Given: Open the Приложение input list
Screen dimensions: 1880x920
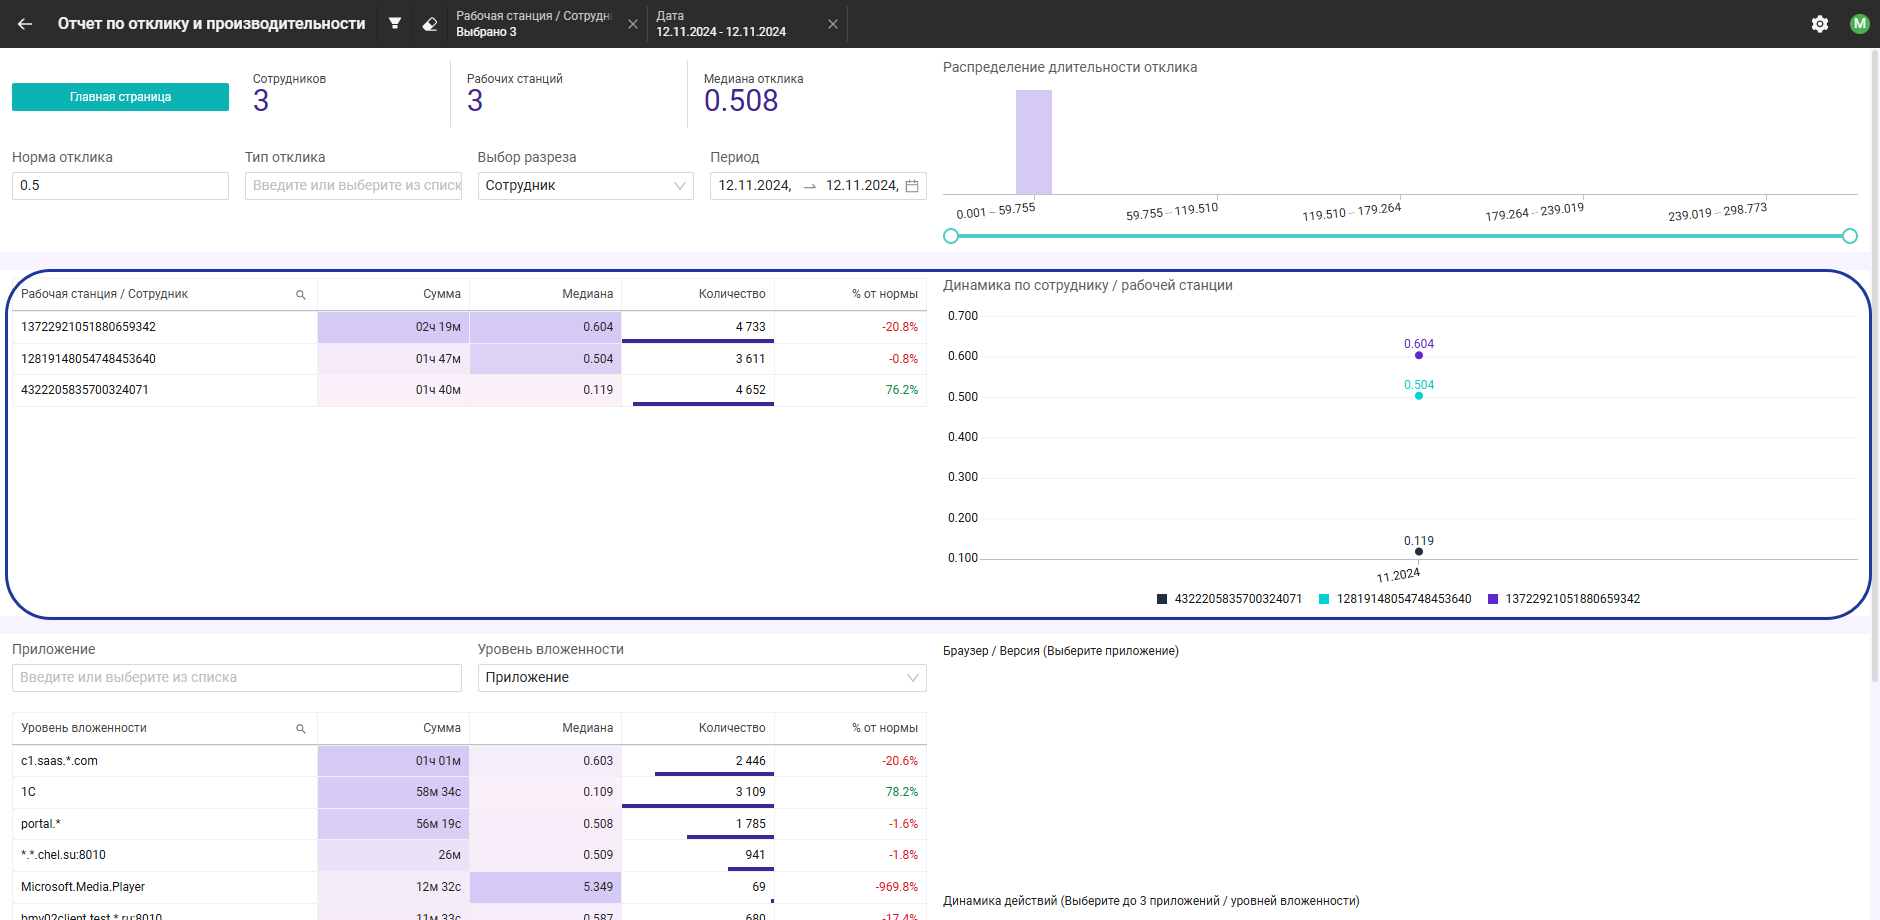Looking at the screenshot, I should [x=237, y=678].
